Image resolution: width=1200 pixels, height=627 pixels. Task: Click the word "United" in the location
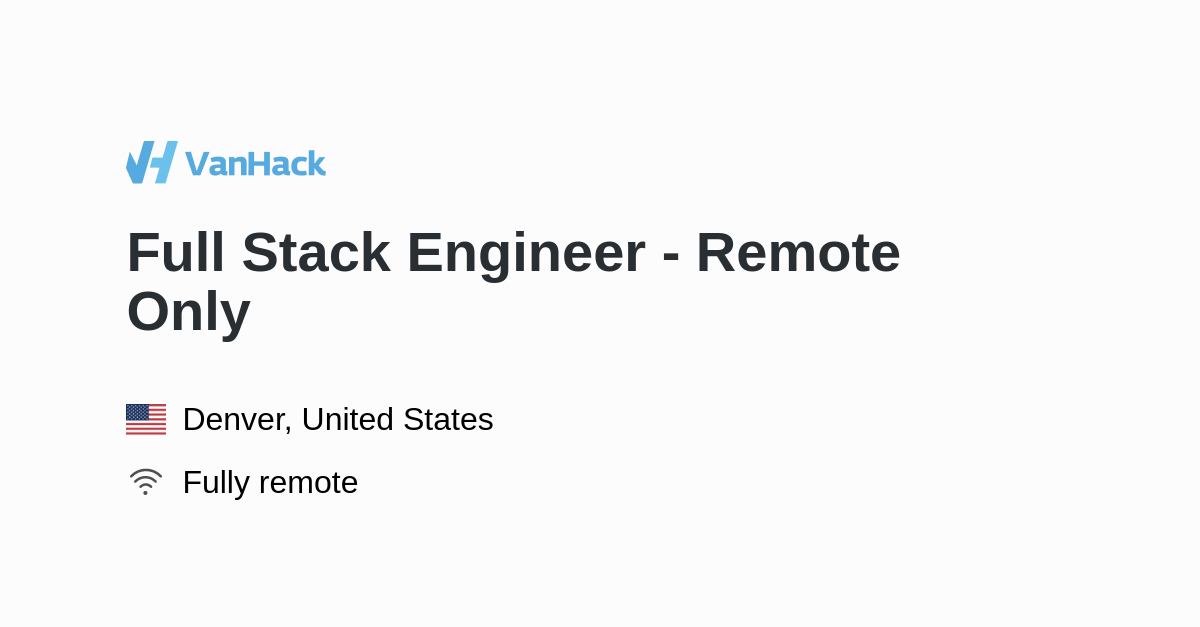(348, 419)
